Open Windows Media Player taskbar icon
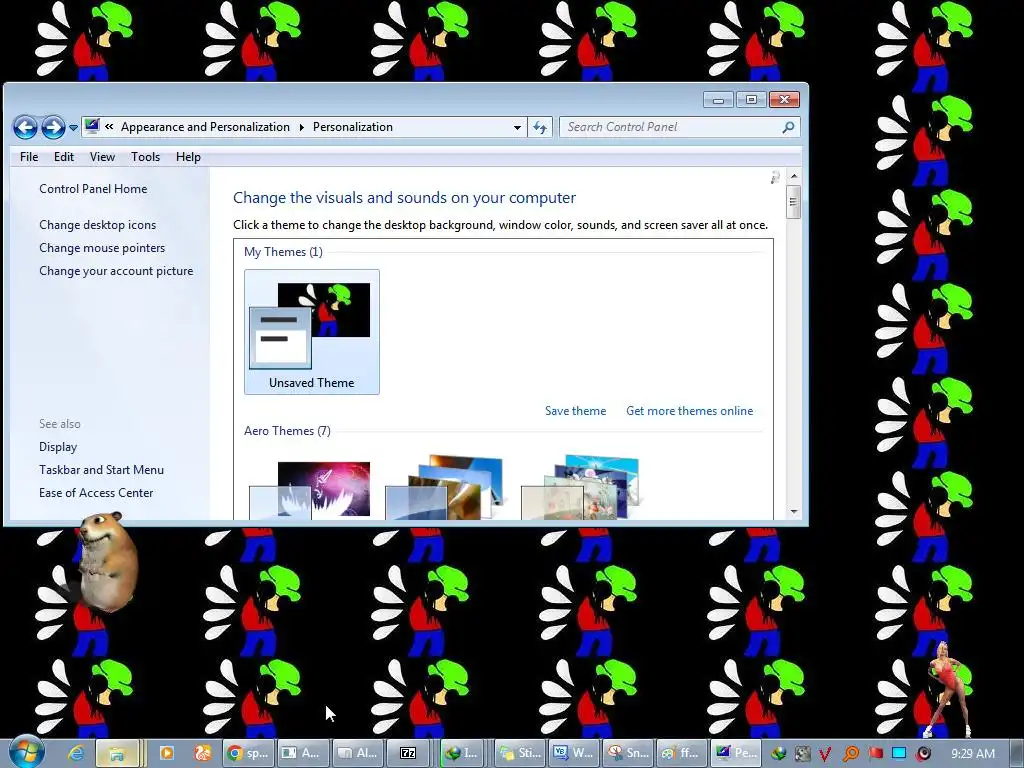The image size is (1024, 768). click(x=167, y=753)
